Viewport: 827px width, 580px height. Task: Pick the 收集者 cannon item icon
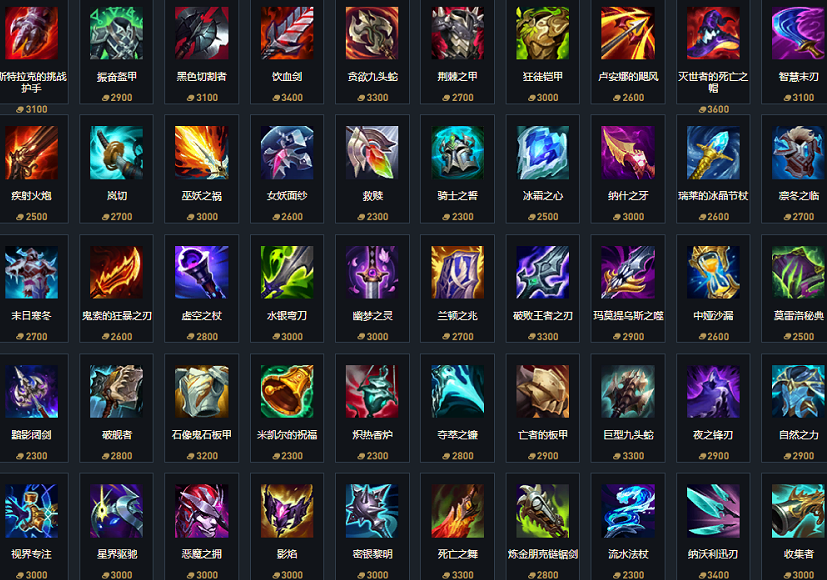(799, 511)
